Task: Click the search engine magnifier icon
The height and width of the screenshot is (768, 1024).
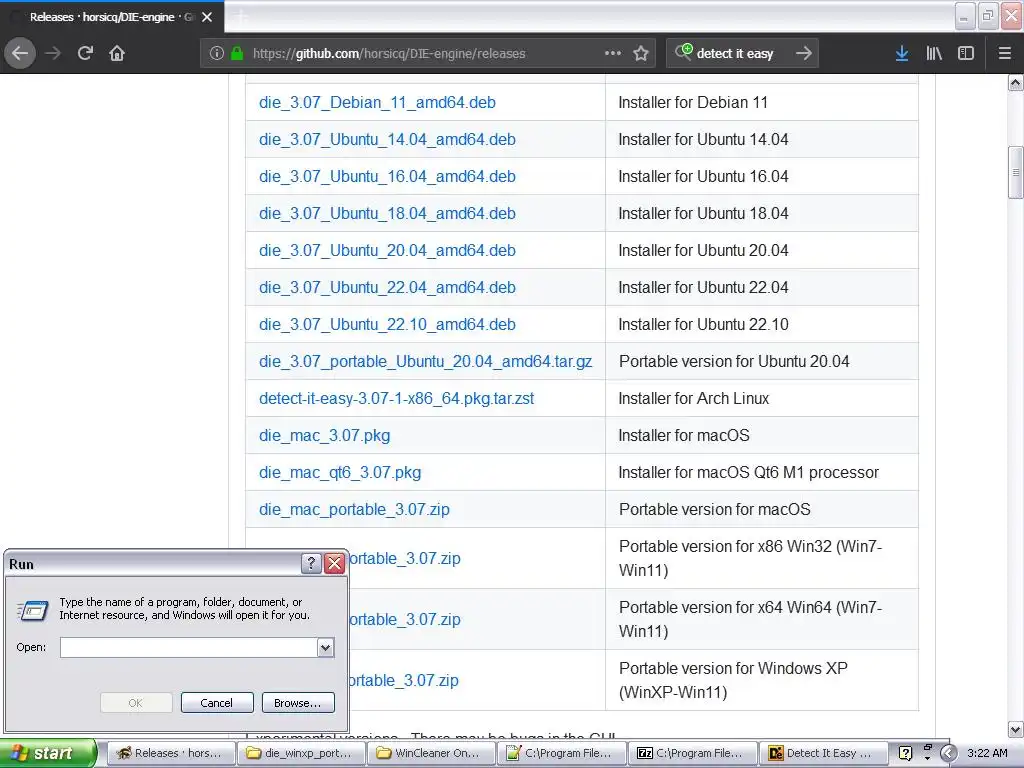Action: click(684, 52)
